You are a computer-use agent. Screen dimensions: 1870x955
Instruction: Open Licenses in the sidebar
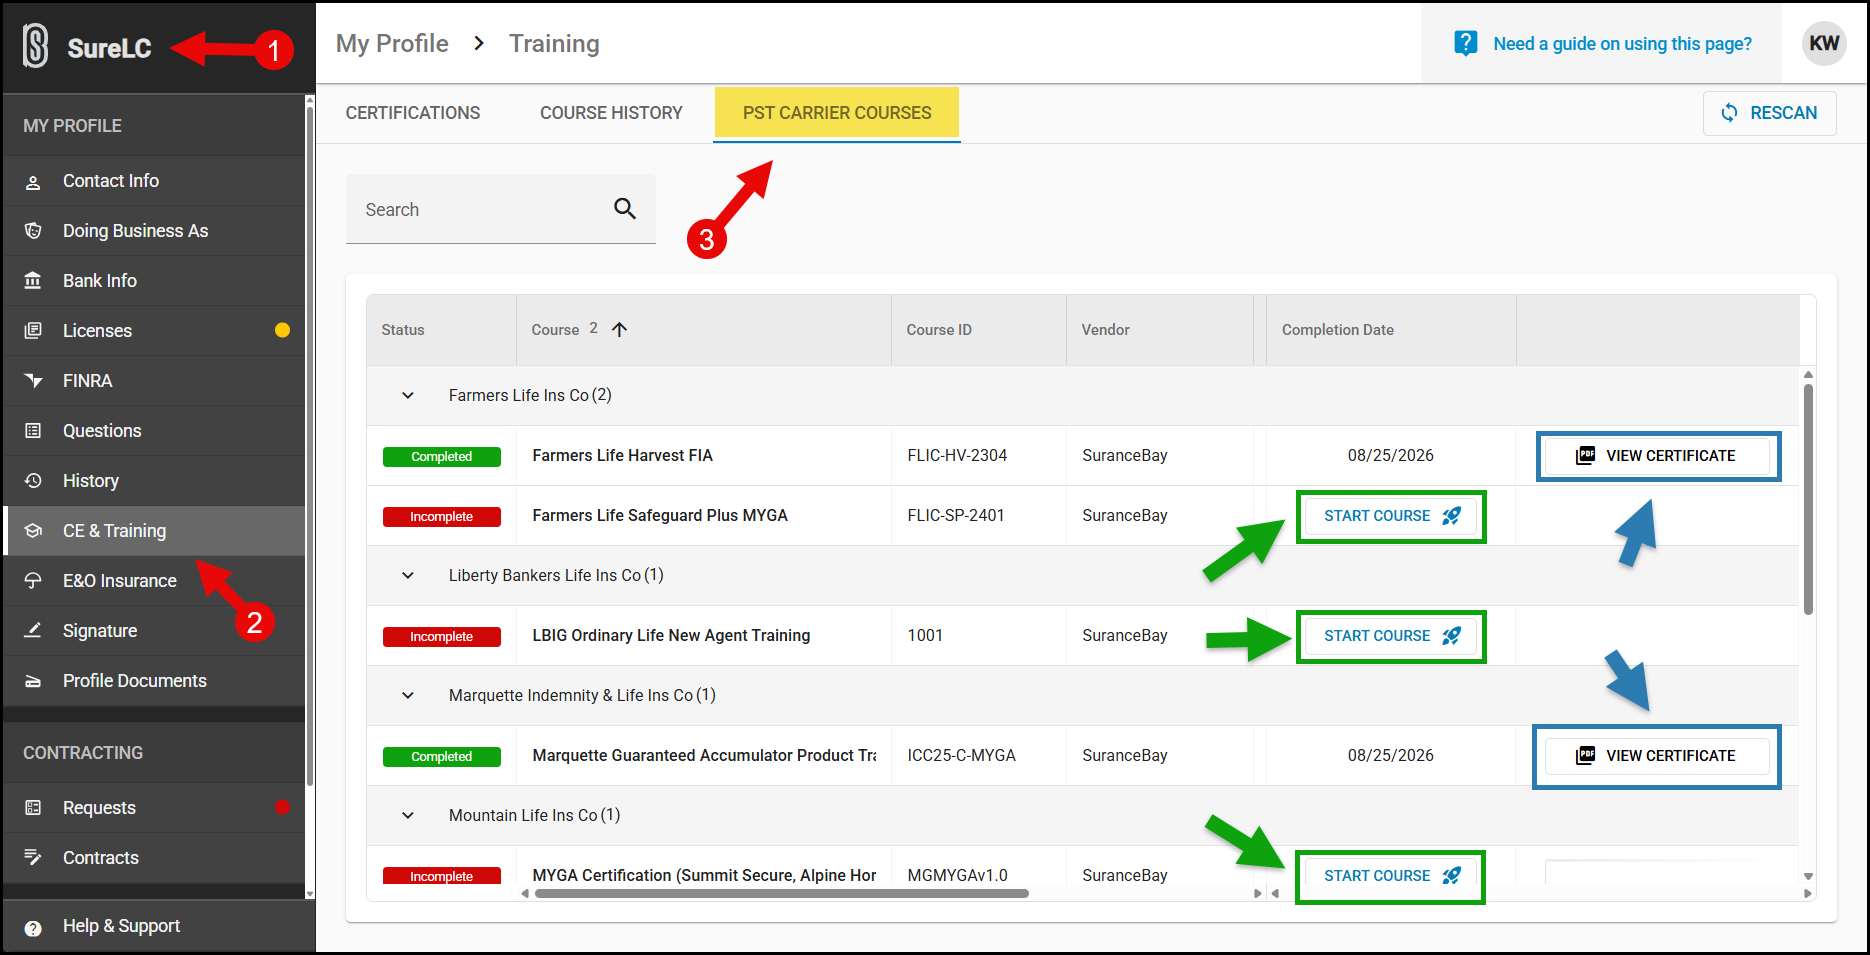pos(155,331)
